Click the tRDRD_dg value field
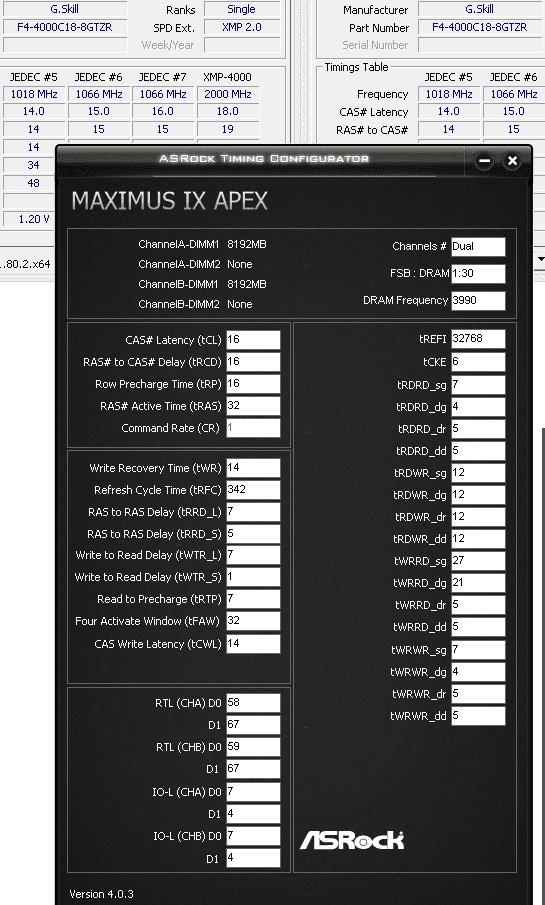 [x=479, y=406]
